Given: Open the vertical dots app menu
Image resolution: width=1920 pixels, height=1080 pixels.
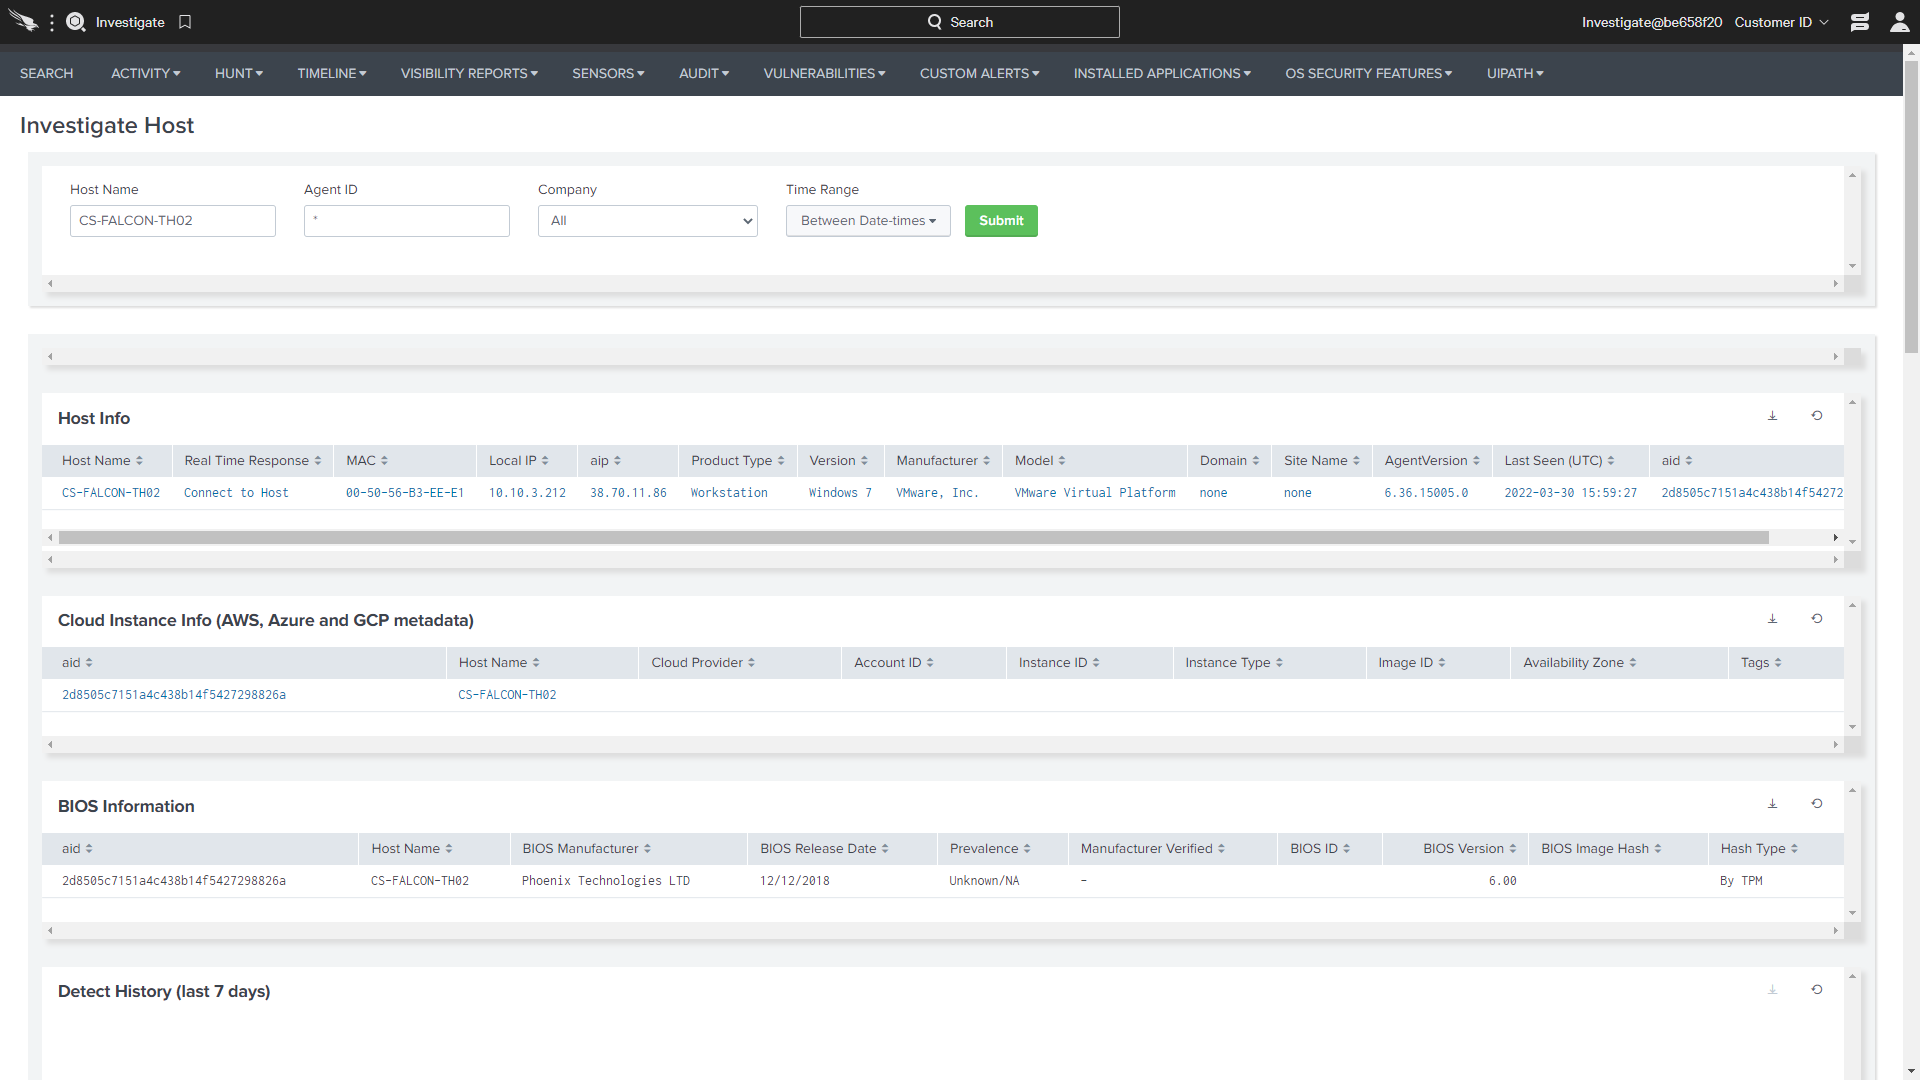Looking at the screenshot, I should coord(52,22).
